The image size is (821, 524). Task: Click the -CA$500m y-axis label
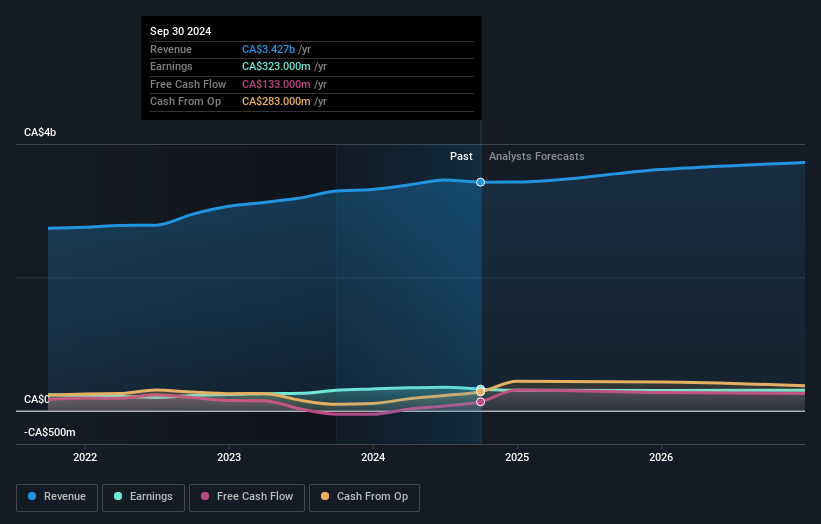click(50, 432)
